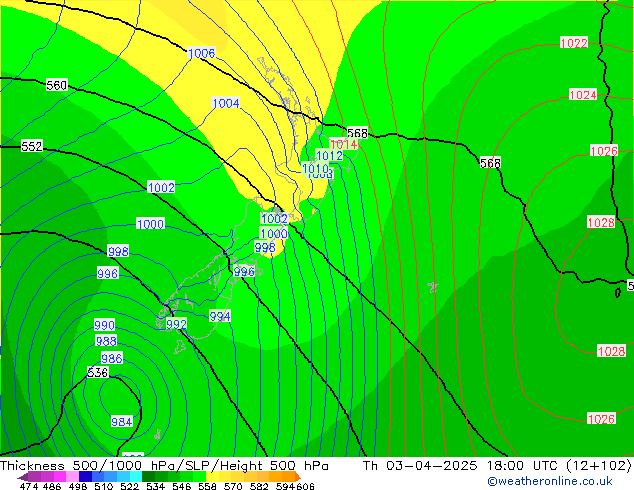Select the 552 height contour label
This screenshot has width=634, height=490.
(32, 146)
